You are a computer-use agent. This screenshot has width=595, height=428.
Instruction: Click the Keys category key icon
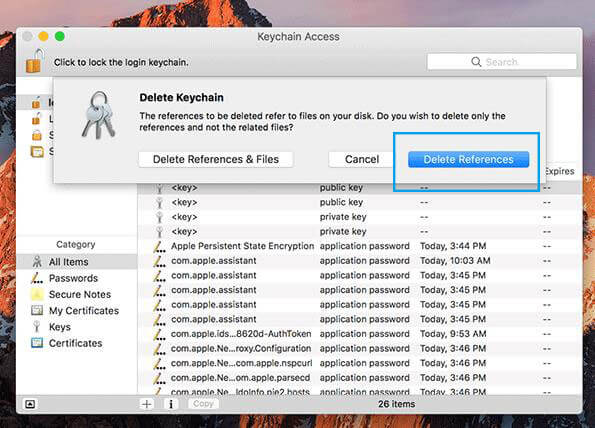click(37, 327)
